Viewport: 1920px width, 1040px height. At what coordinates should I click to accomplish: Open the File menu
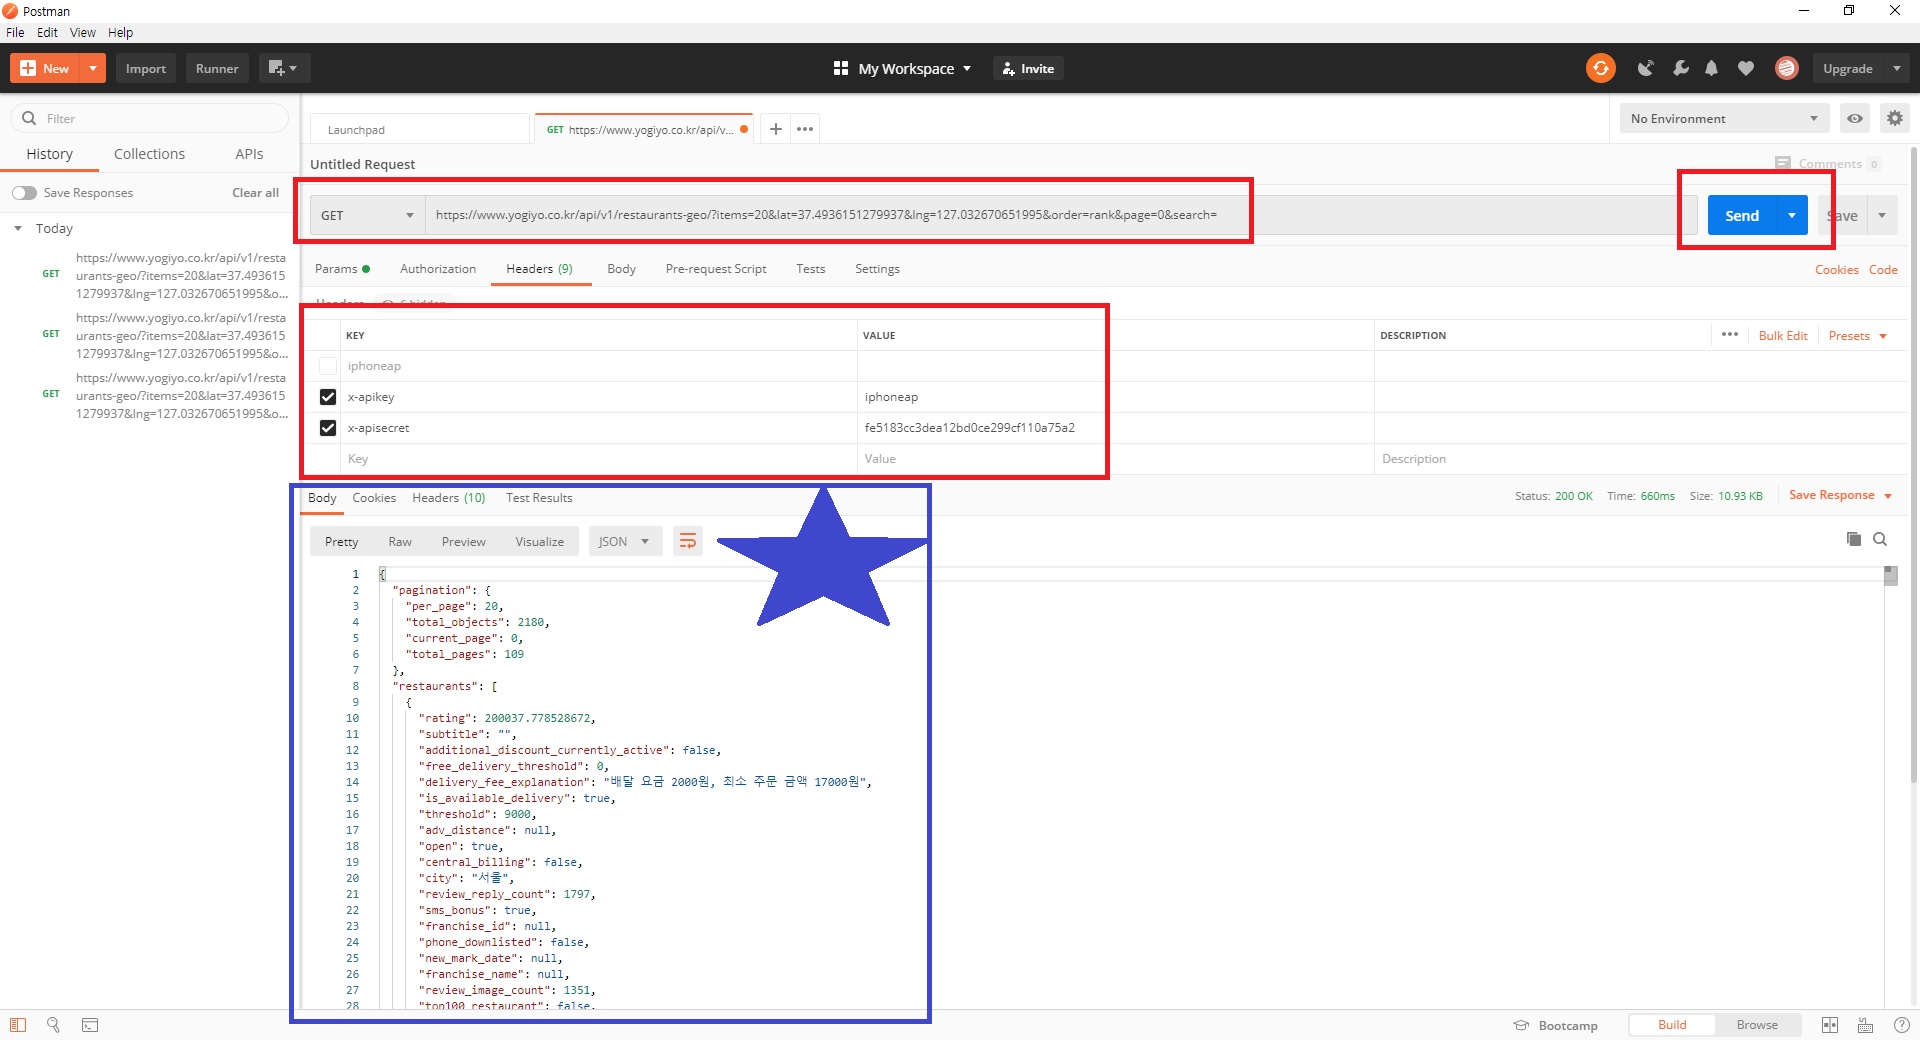pos(15,32)
